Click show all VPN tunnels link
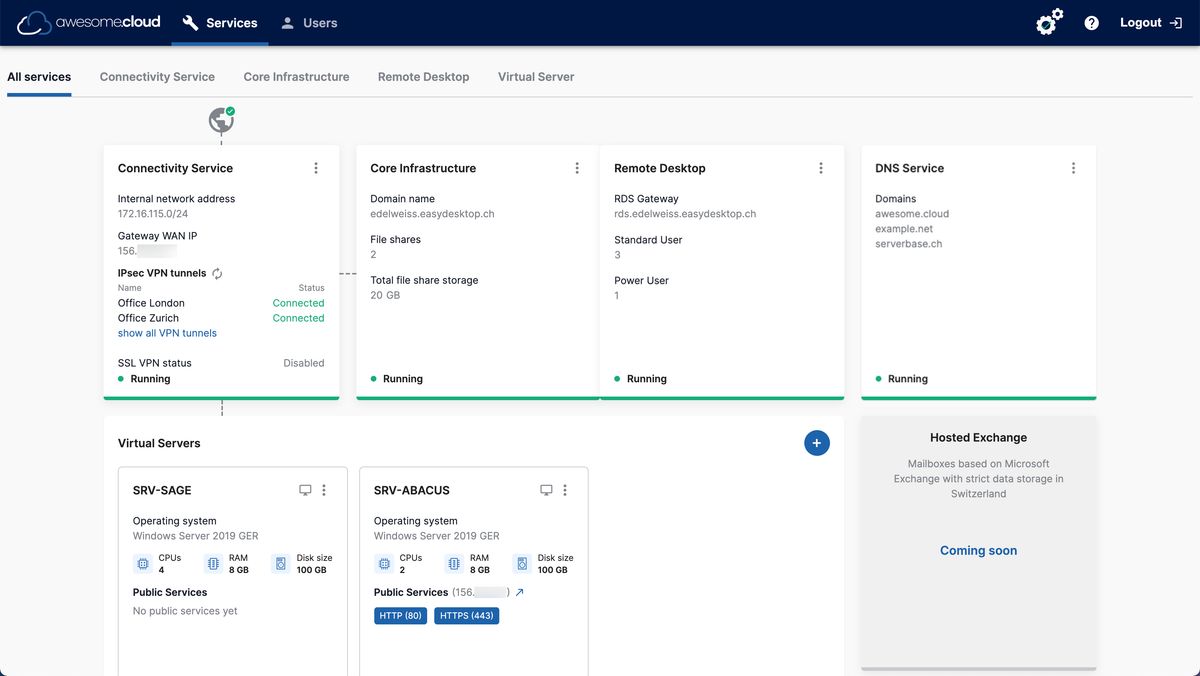Image resolution: width=1200 pixels, height=676 pixels. pos(167,333)
